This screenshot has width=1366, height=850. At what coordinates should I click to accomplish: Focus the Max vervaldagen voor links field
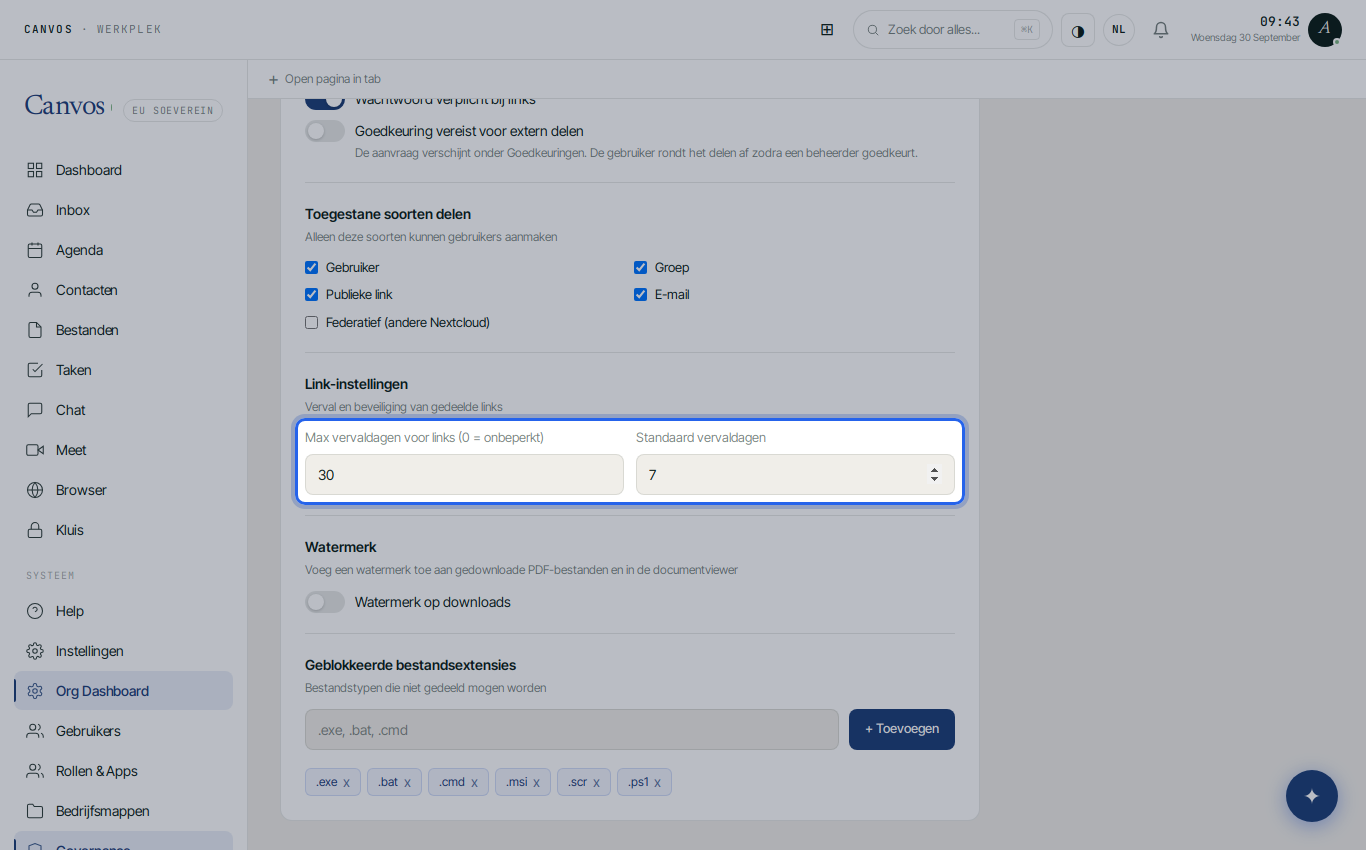pos(464,475)
